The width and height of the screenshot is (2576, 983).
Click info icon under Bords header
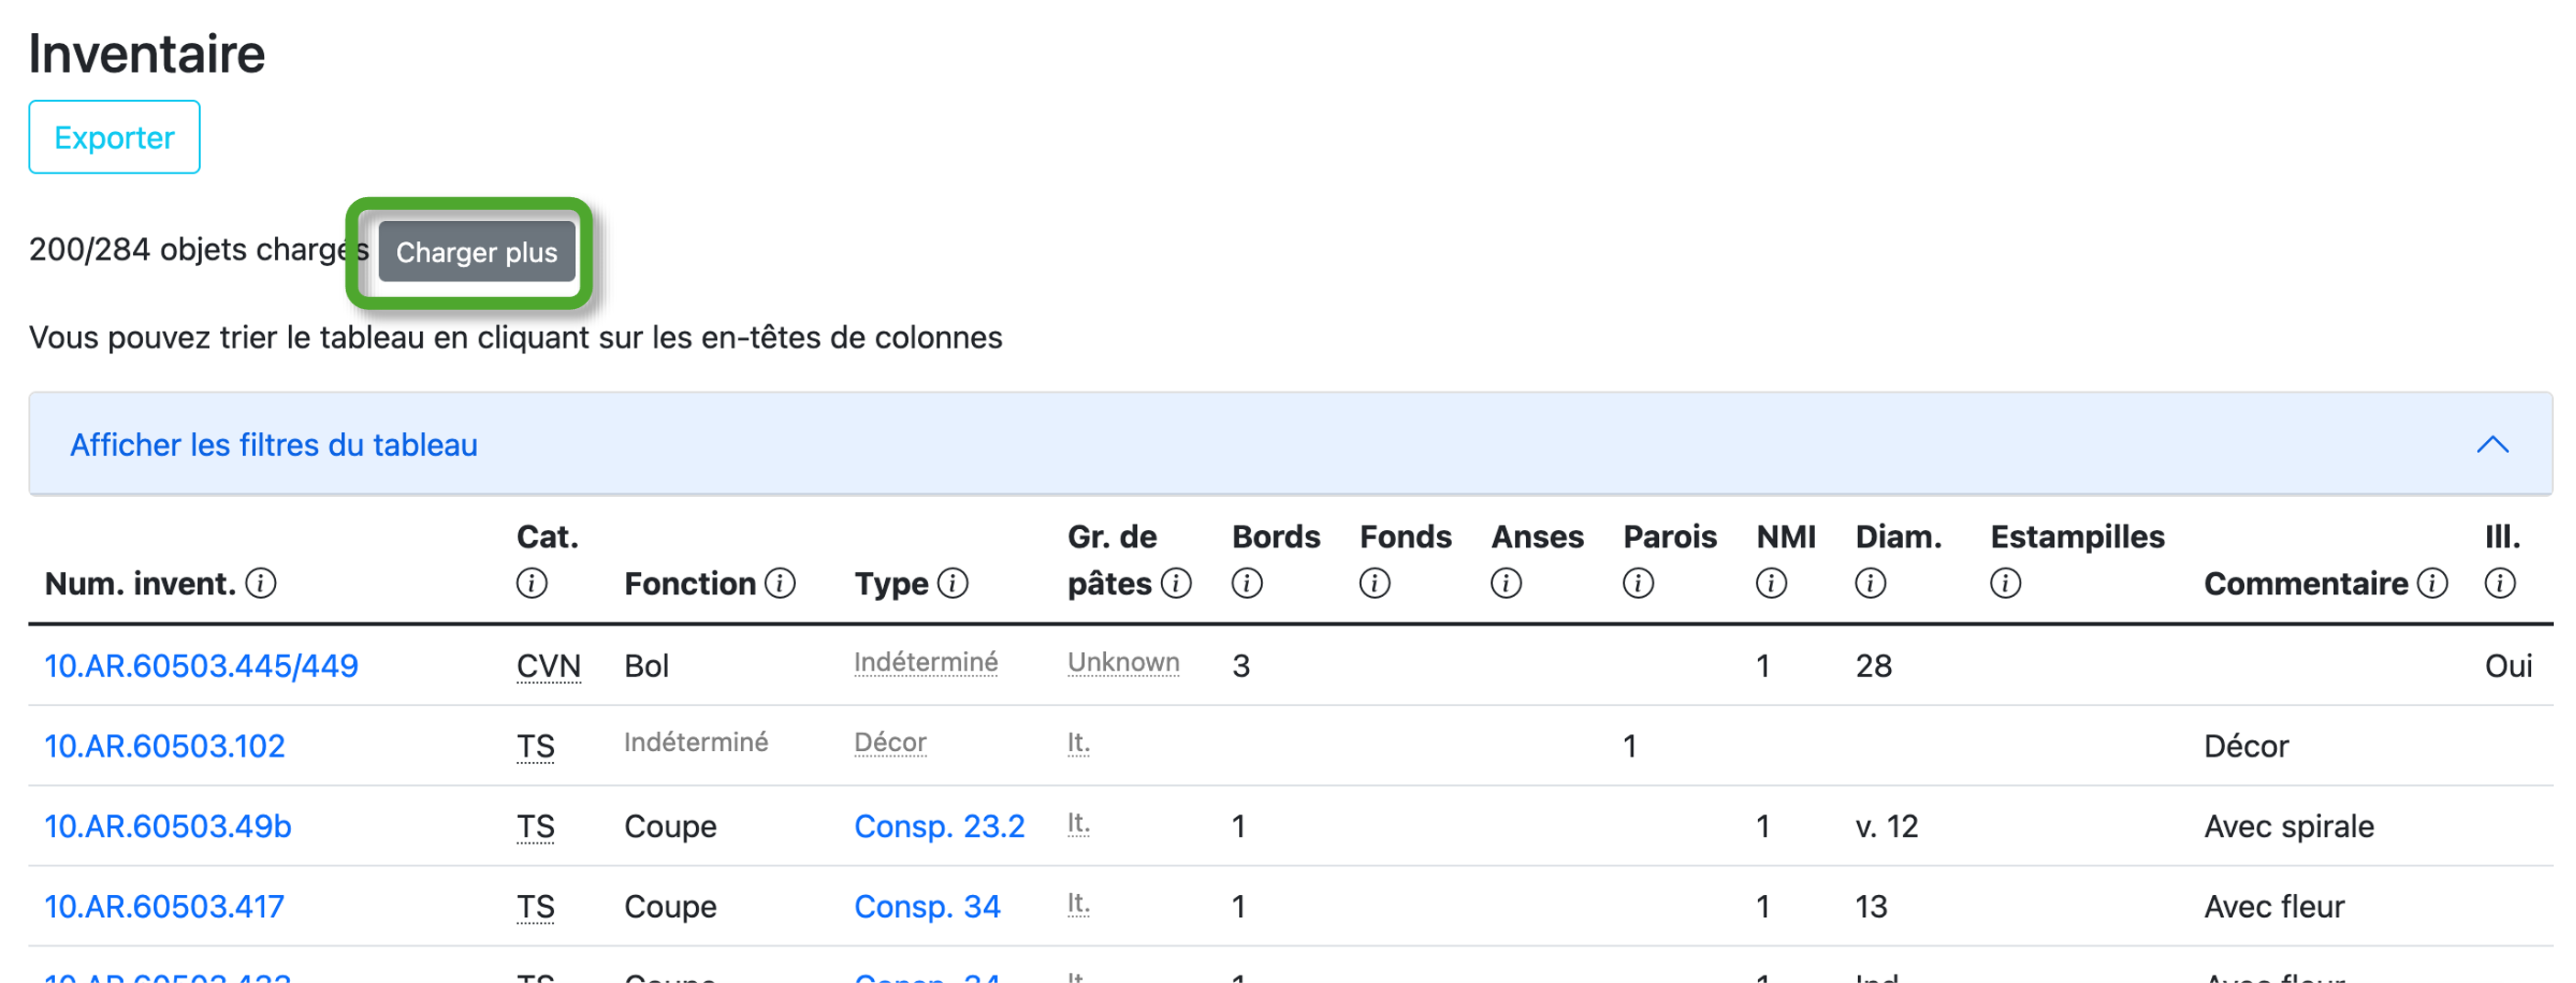click(1246, 583)
